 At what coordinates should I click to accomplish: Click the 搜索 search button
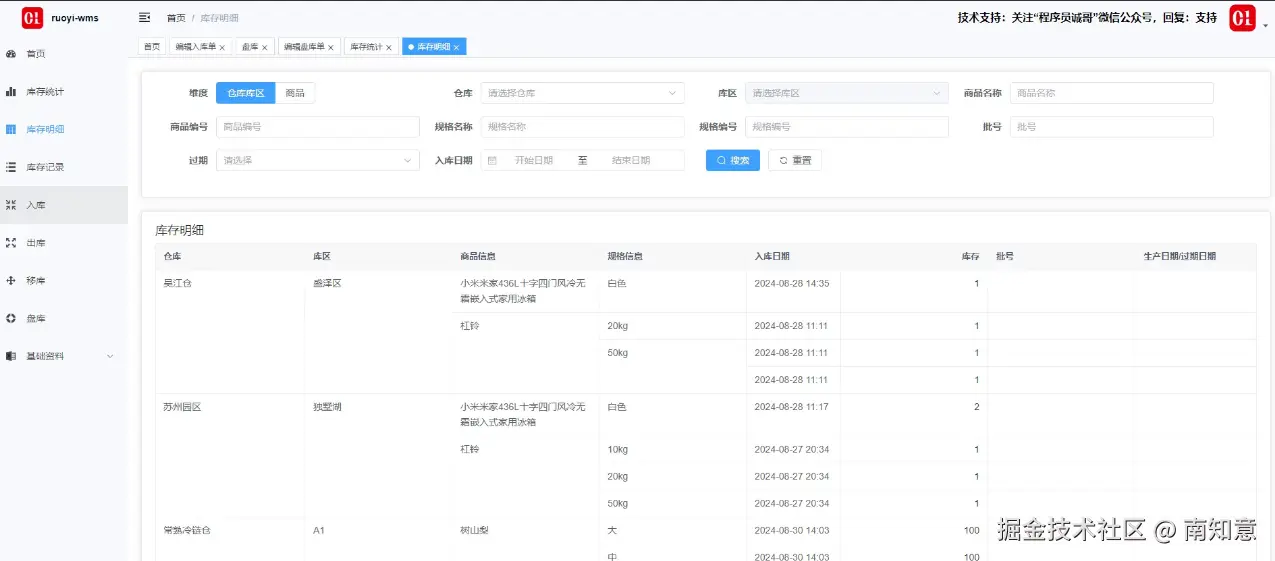[x=733, y=160]
